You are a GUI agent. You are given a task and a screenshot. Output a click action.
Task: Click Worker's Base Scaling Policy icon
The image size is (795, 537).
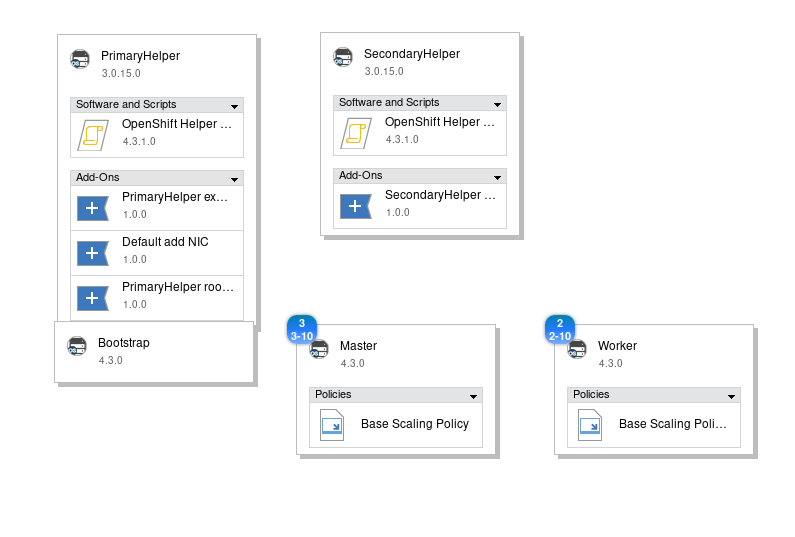coord(590,425)
